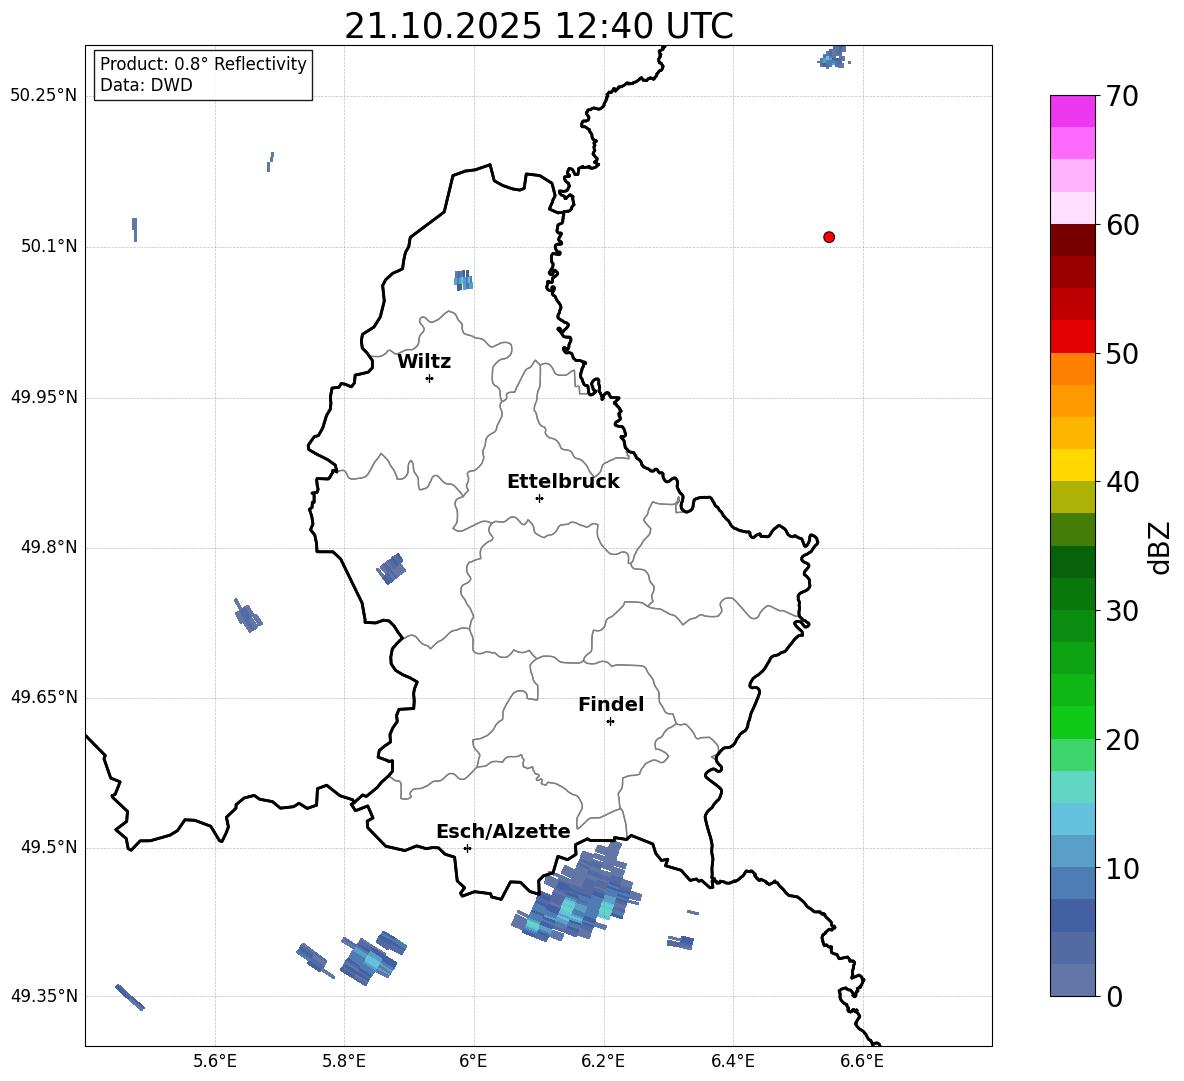Click the colorbar tick label 50
The width and height of the screenshot is (1184, 1081).
[1121, 353]
